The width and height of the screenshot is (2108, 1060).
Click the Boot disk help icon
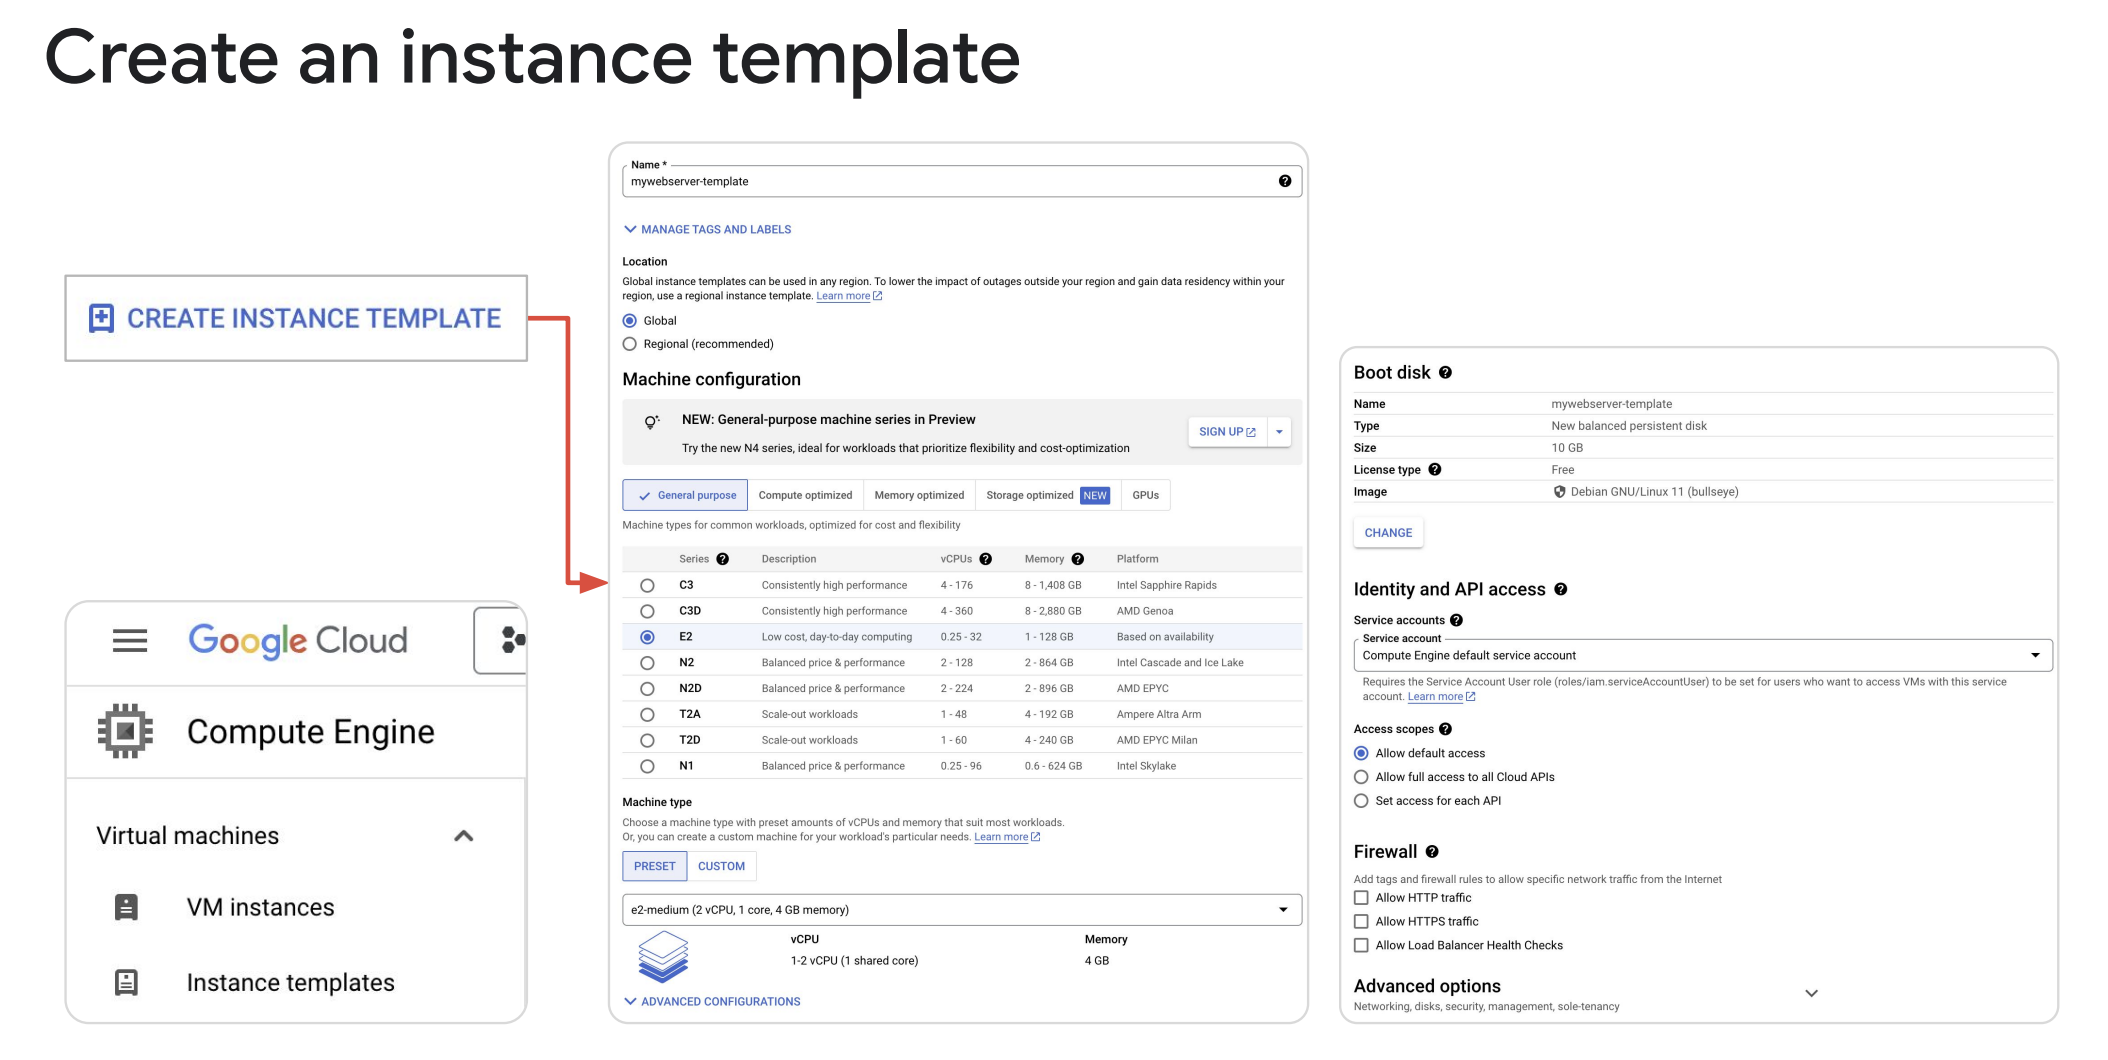click(1445, 373)
